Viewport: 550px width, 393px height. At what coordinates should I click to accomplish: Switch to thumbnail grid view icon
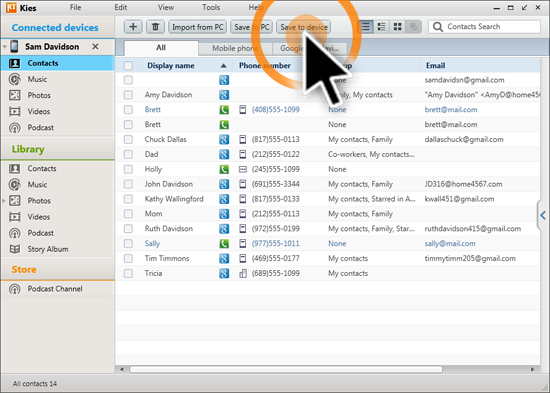(397, 27)
